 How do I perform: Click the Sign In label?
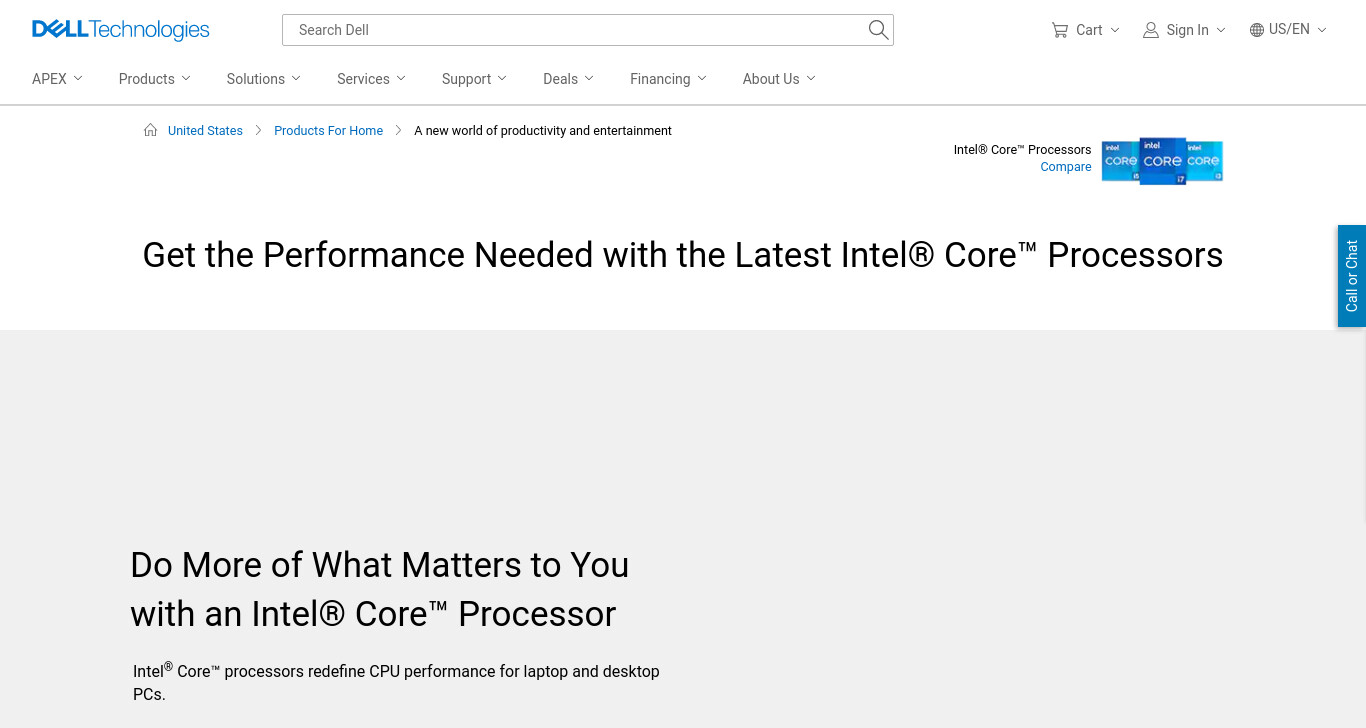(1187, 30)
